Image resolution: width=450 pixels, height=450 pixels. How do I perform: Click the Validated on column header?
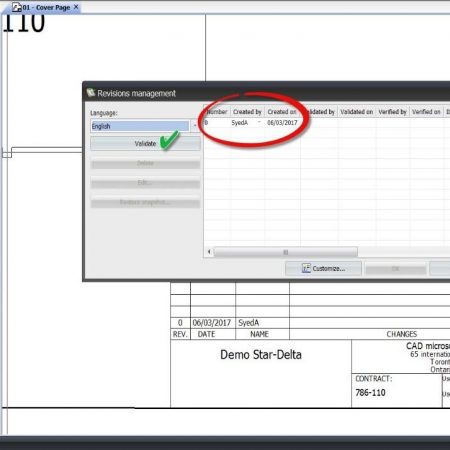pyautogui.click(x=356, y=112)
